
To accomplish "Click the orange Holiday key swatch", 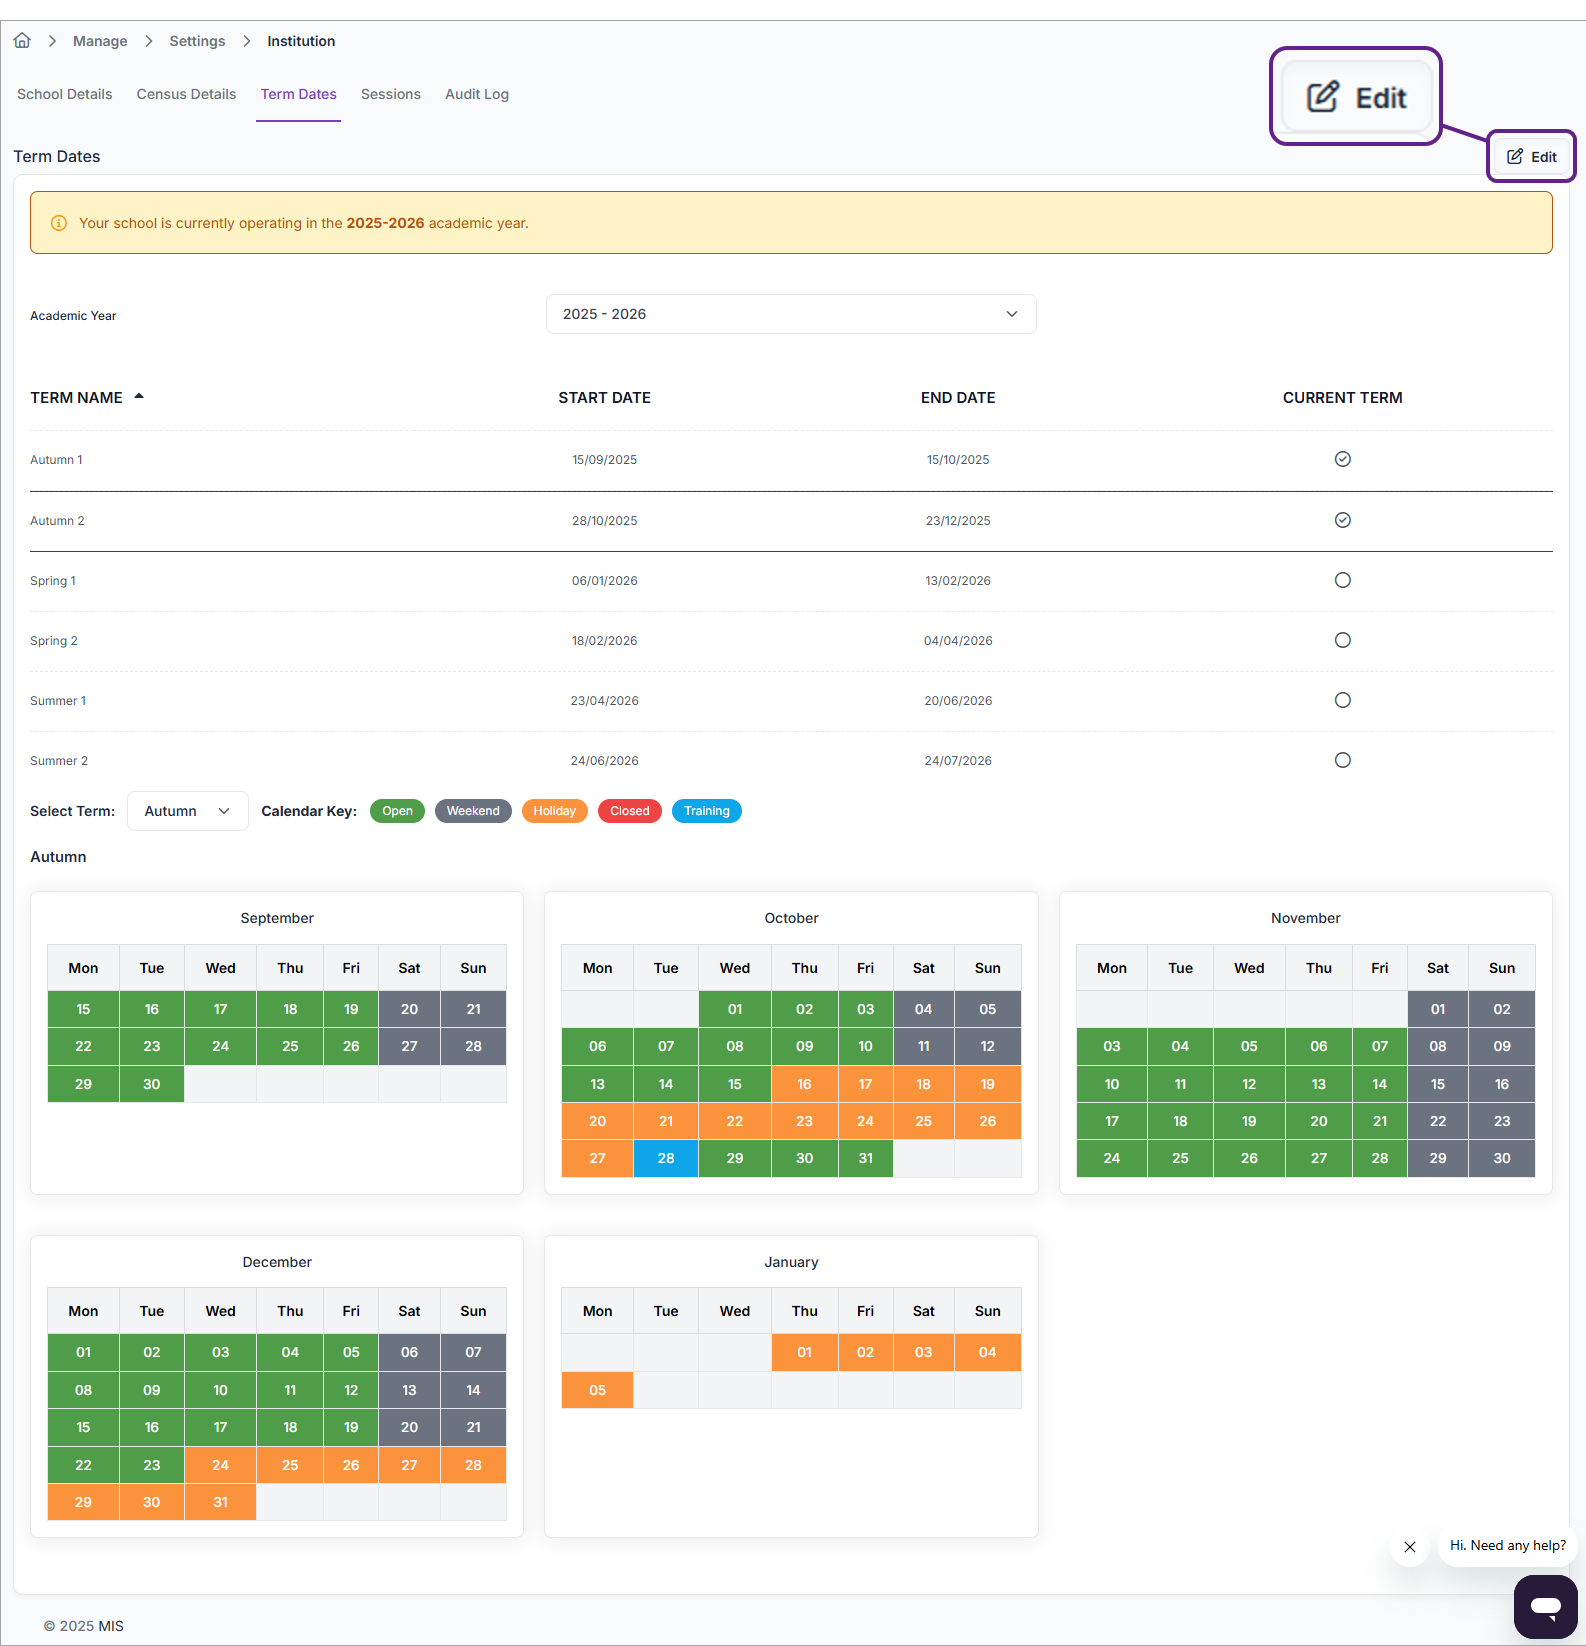I will (554, 811).
